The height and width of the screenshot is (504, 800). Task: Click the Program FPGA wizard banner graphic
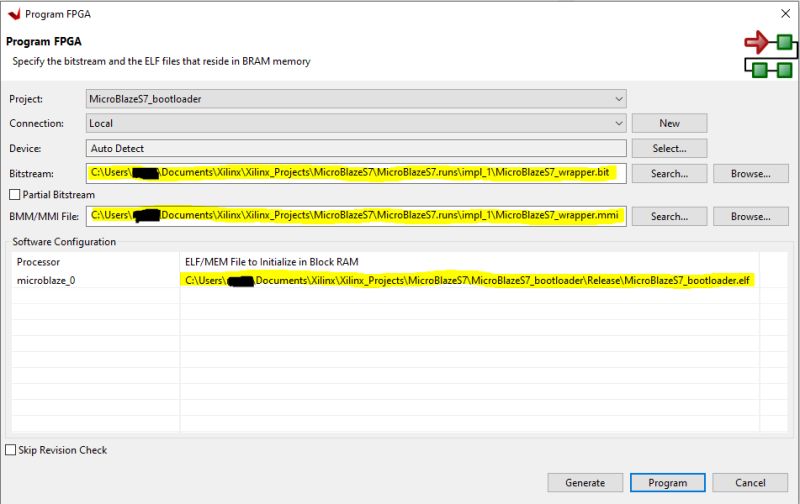click(x=770, y=54)
